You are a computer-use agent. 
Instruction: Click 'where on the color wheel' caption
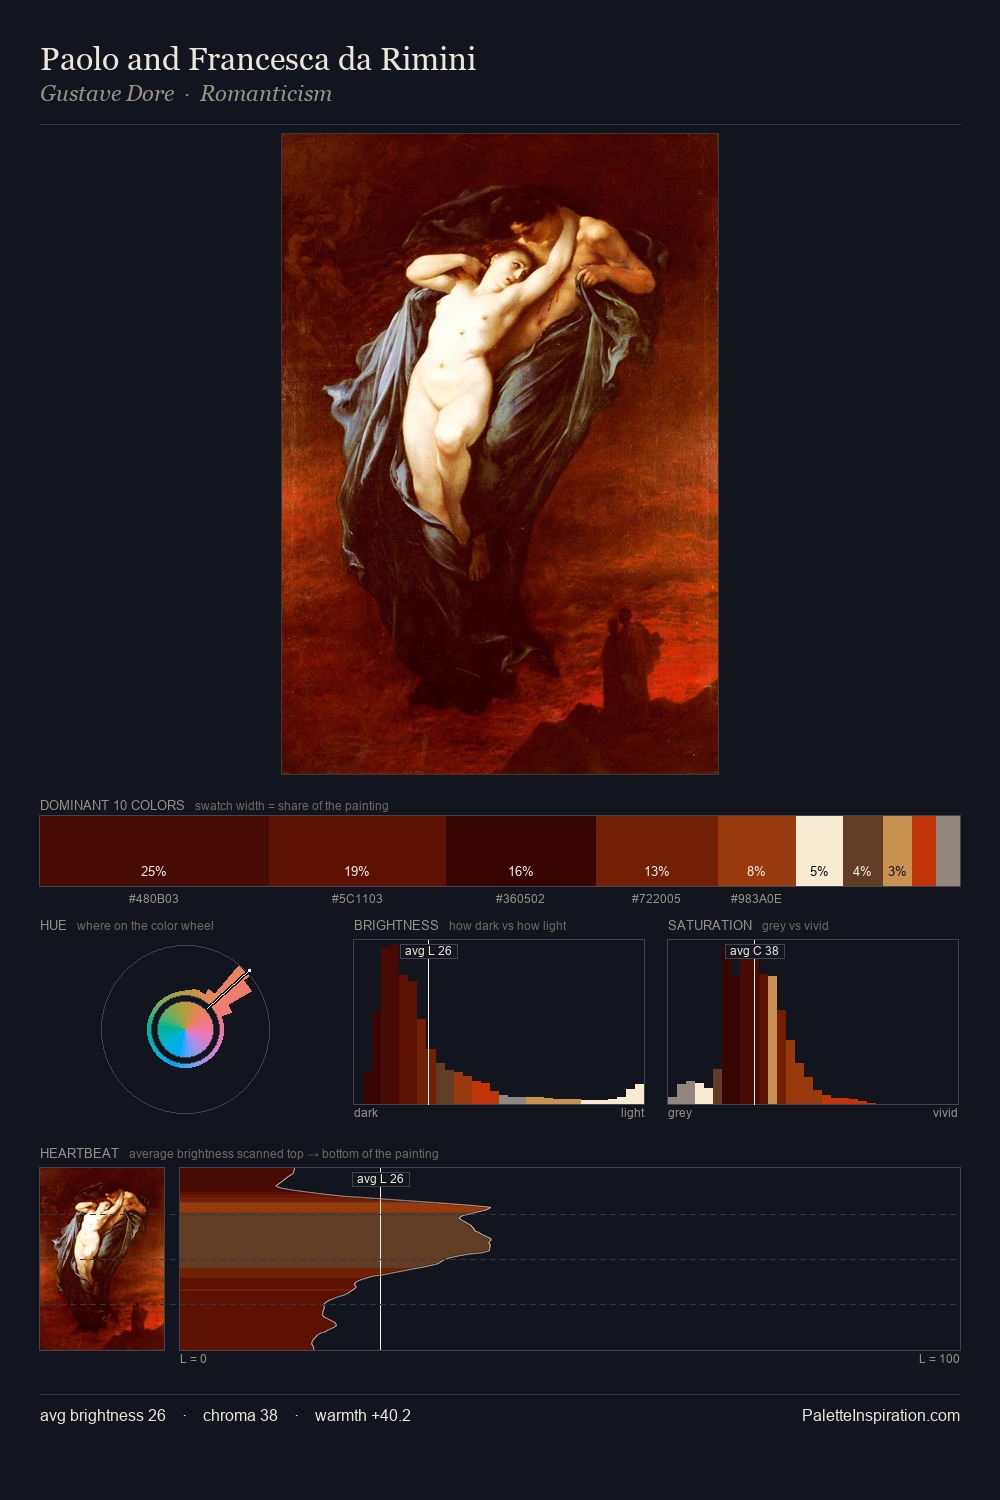(145, 926)
